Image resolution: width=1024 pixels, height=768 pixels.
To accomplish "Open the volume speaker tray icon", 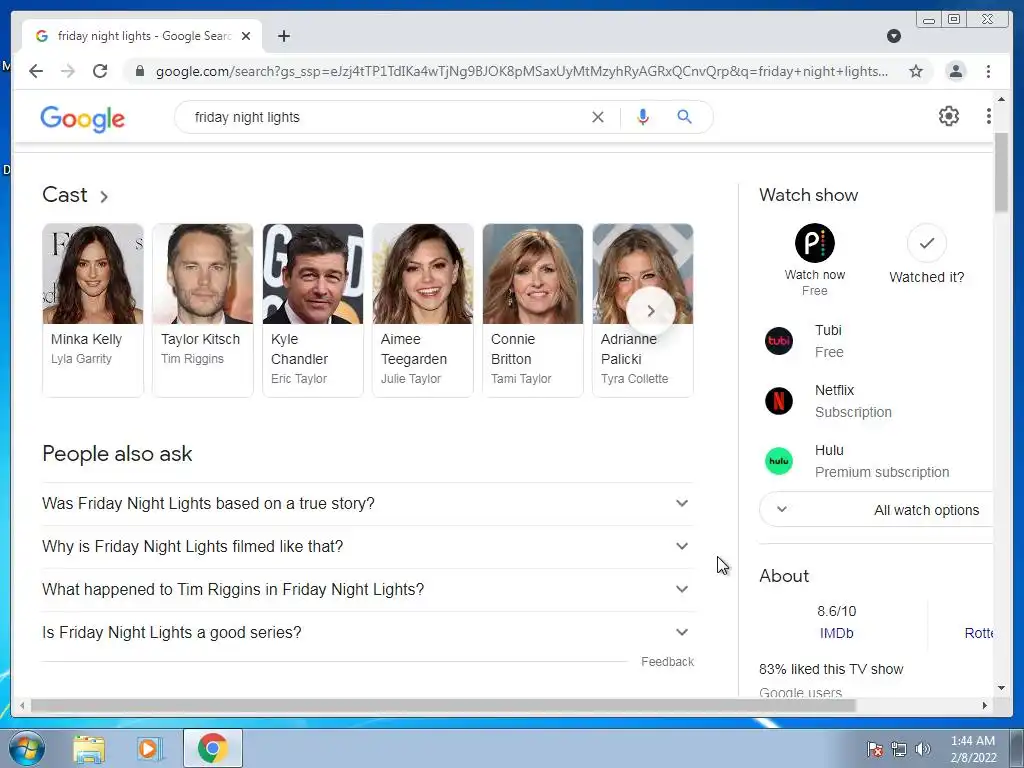I will (923, 749).
